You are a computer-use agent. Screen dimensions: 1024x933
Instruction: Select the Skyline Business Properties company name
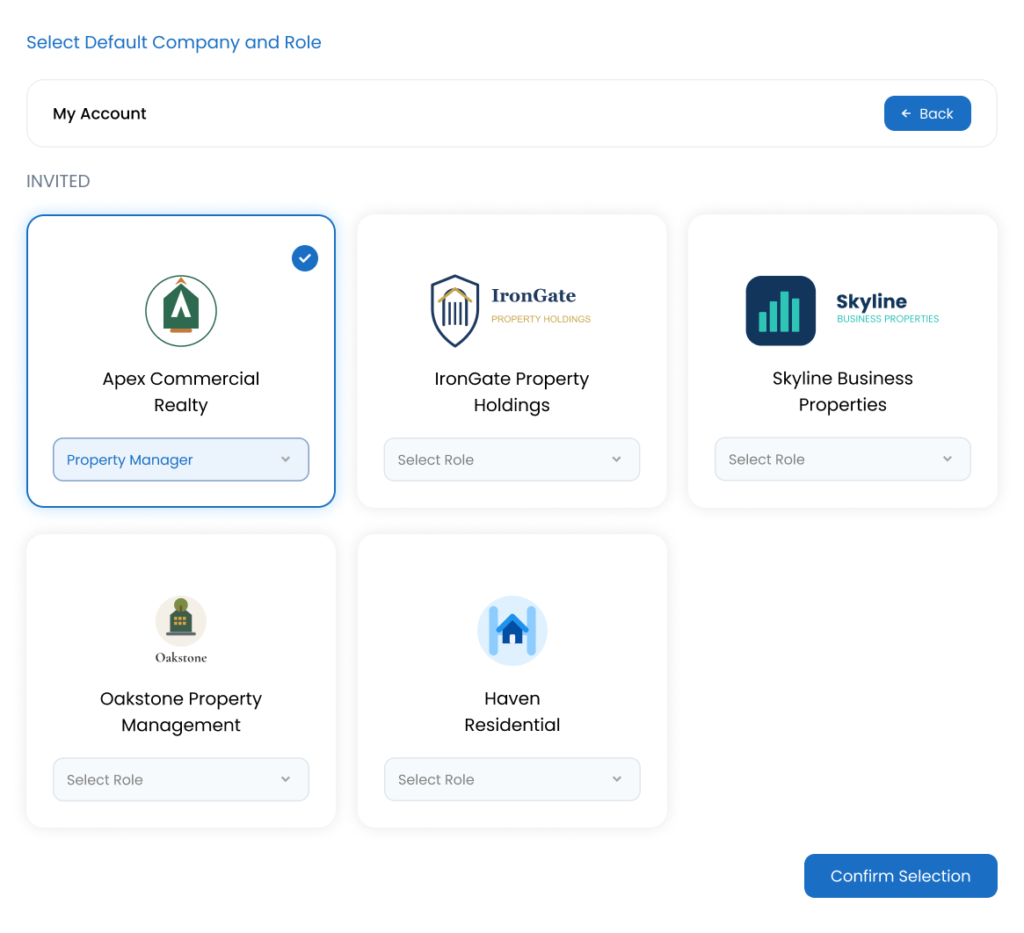coord(842,392)
